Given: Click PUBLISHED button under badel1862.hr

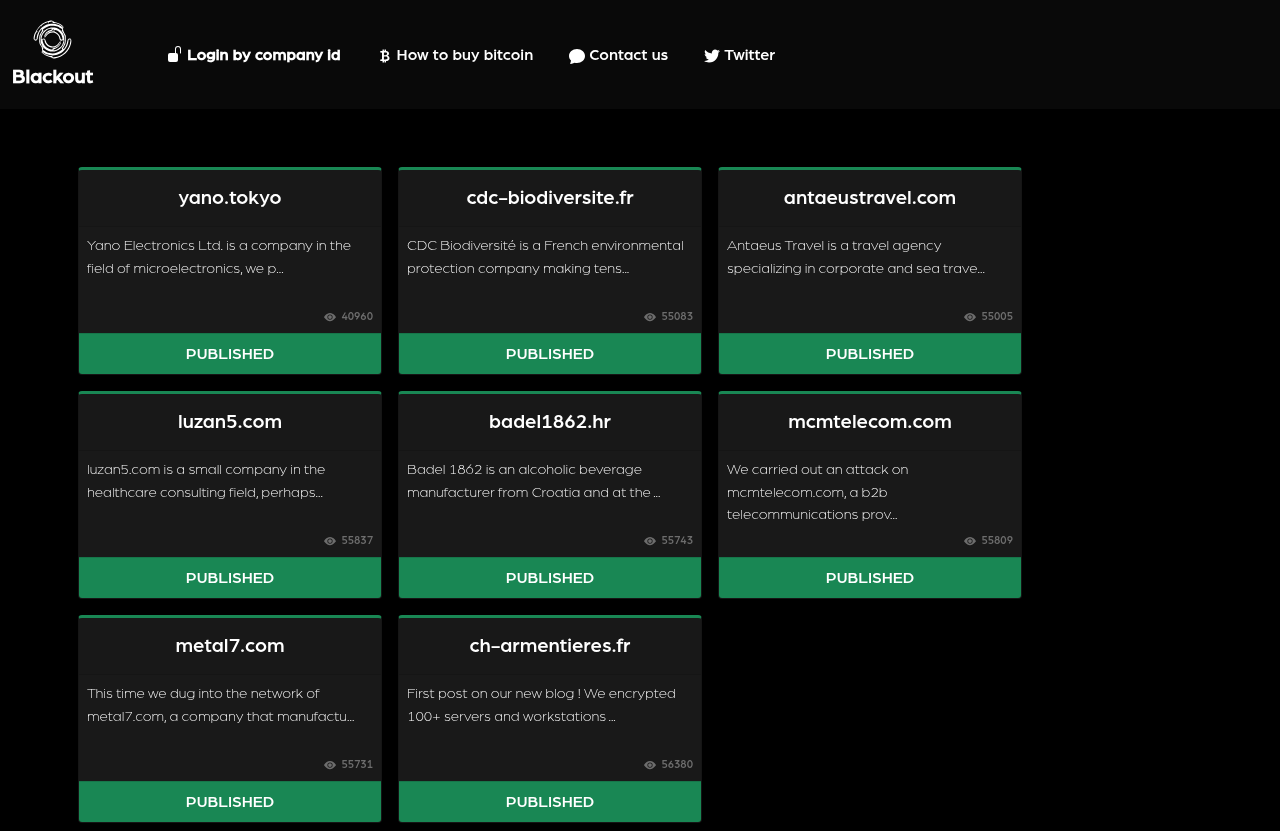Looking at the screenshot, I should click(550, 578).
